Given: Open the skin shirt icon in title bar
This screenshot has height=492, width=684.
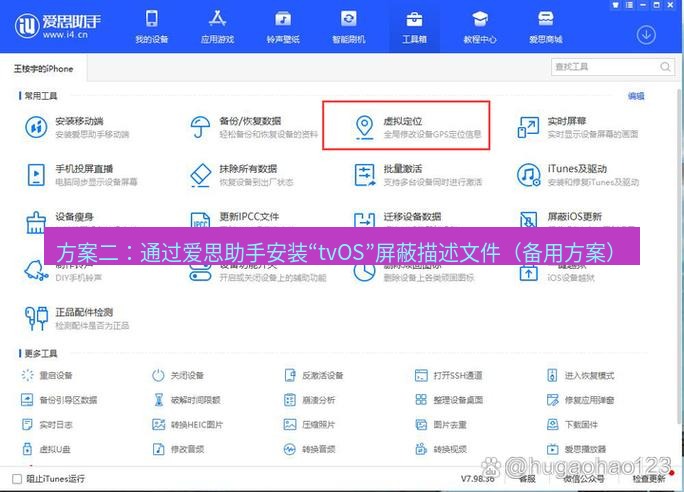Looking at the screenshot, I should coord(616,5).
